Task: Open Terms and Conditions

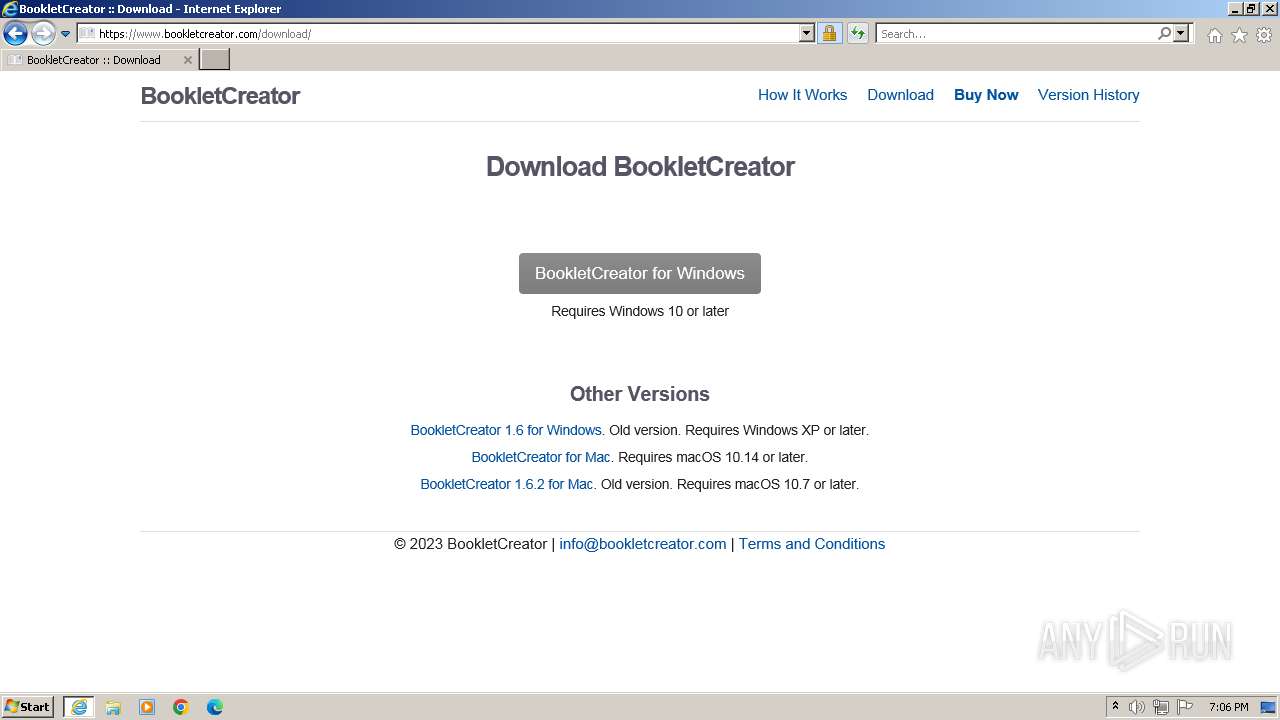Action: point(812,544)
